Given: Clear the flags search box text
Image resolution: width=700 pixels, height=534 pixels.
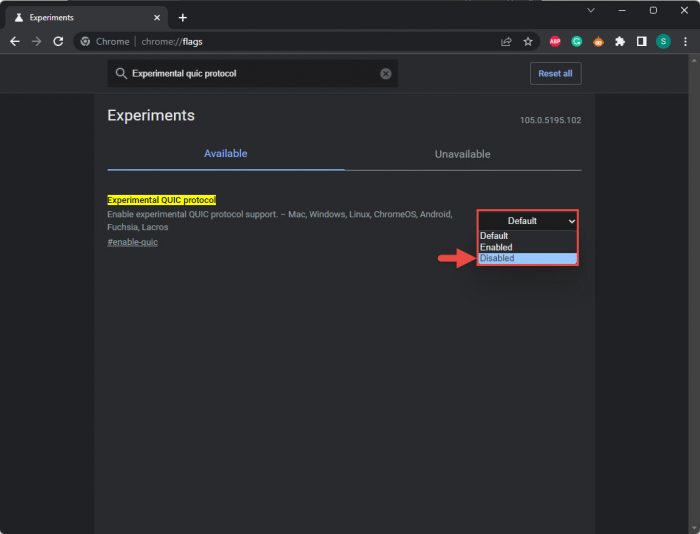Looking at the screenshot, I should tap(386, 74).
